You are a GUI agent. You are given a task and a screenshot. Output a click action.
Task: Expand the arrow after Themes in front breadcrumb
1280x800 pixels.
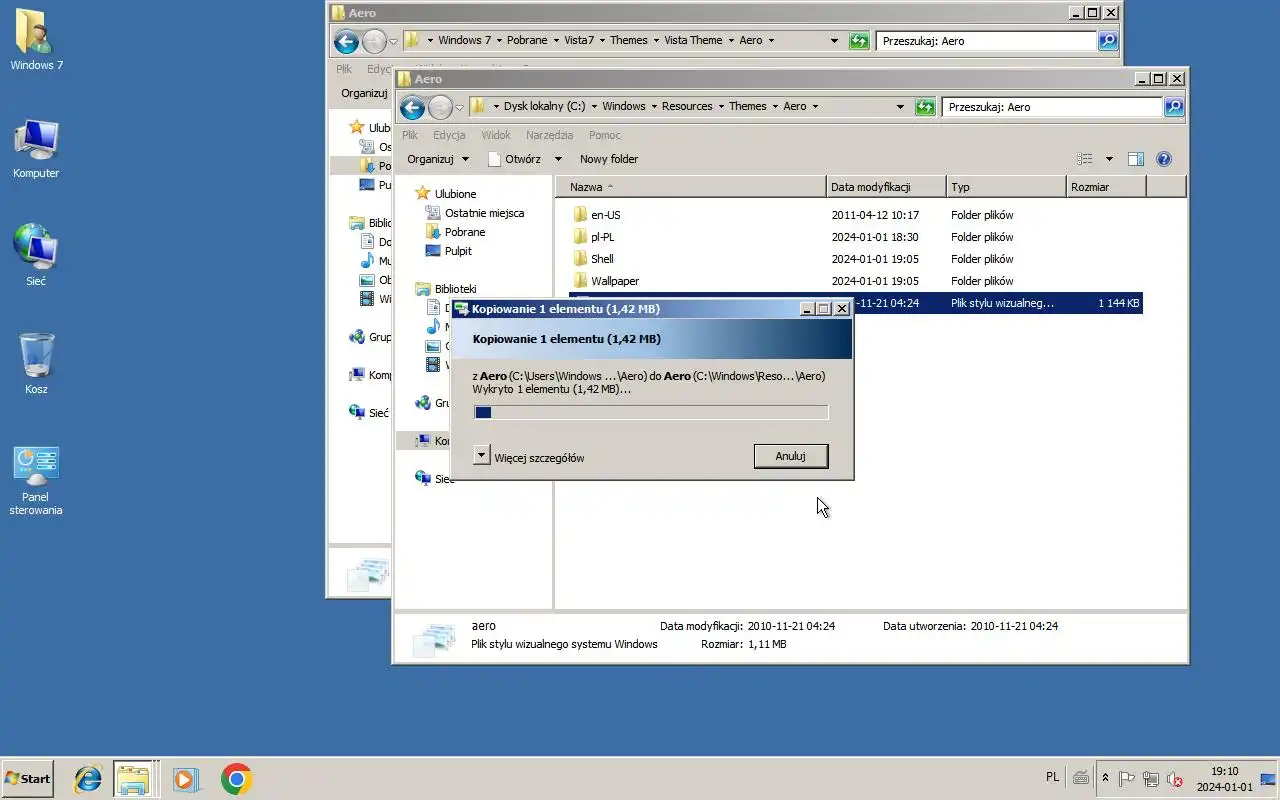(x=774, y=106)
